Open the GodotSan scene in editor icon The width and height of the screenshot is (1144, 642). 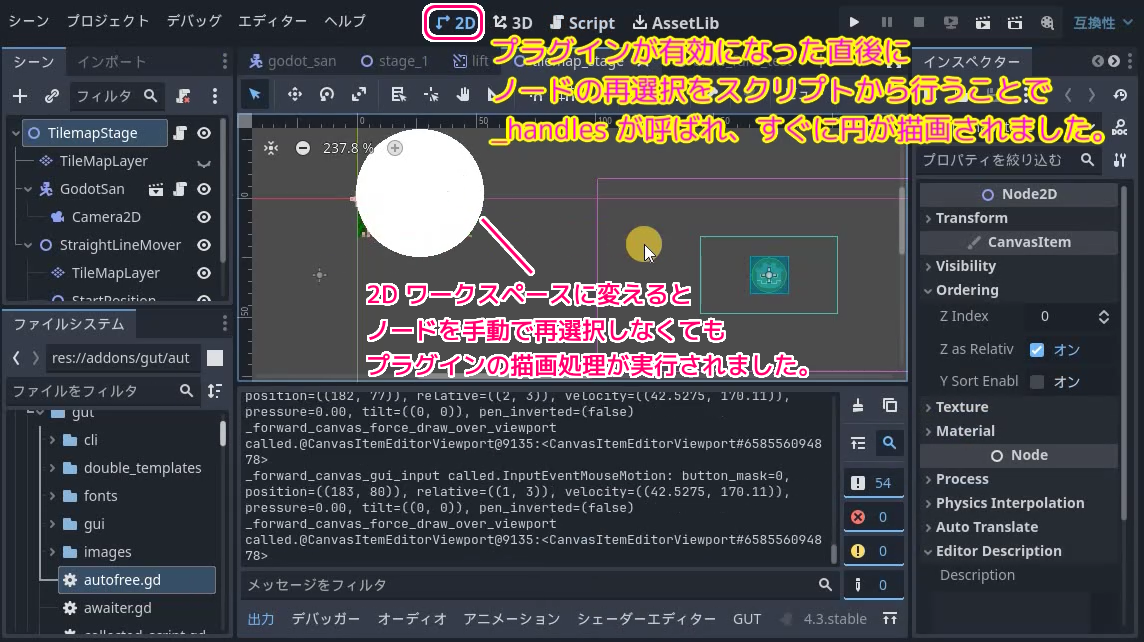click(x=155, y=189)
